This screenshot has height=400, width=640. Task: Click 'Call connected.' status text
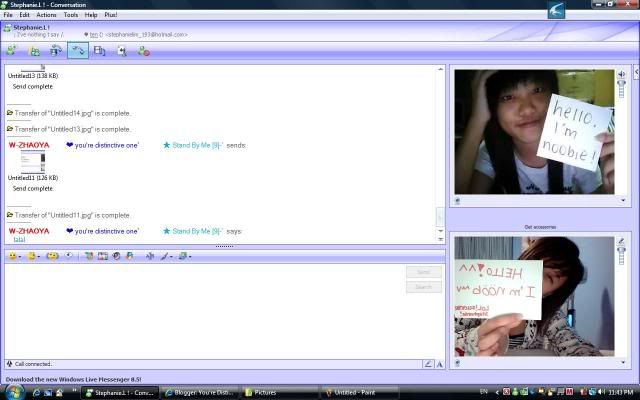coord(33,364)
